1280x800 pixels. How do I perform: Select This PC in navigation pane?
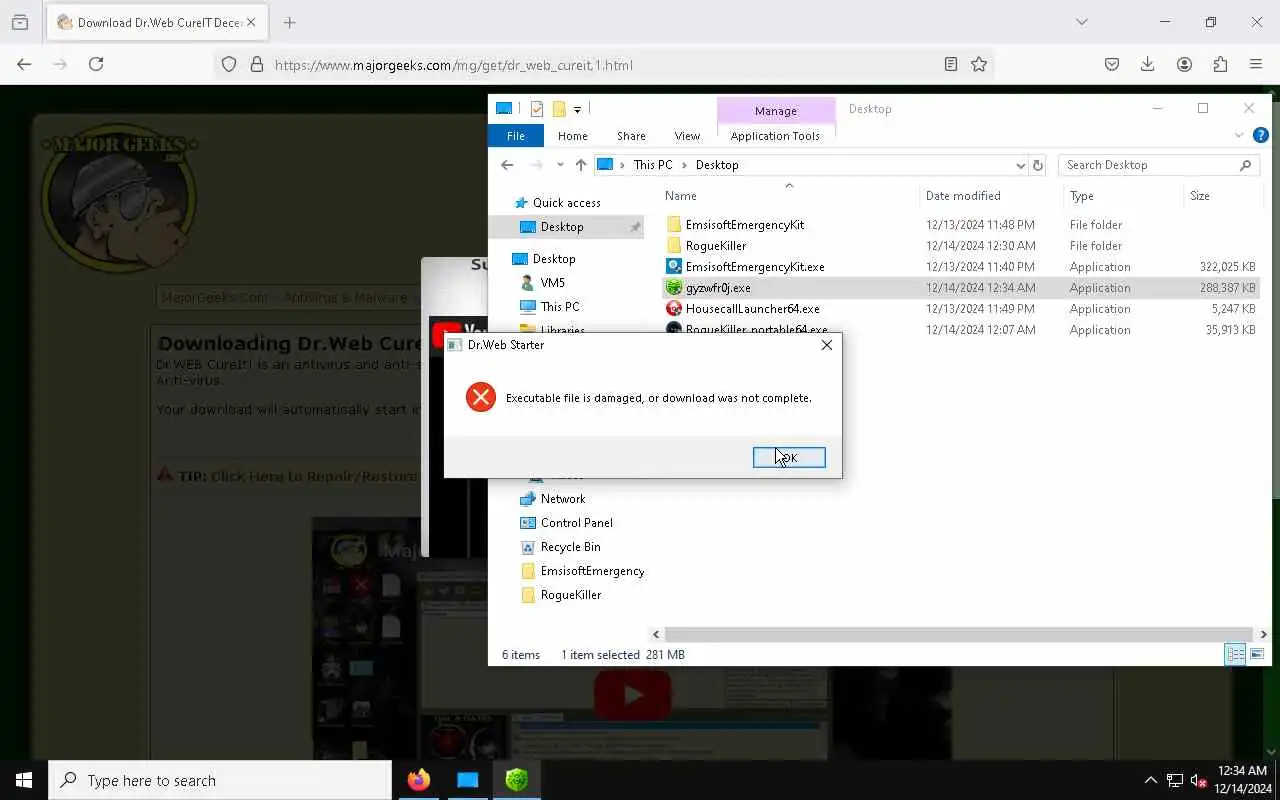tap(559, 307)
